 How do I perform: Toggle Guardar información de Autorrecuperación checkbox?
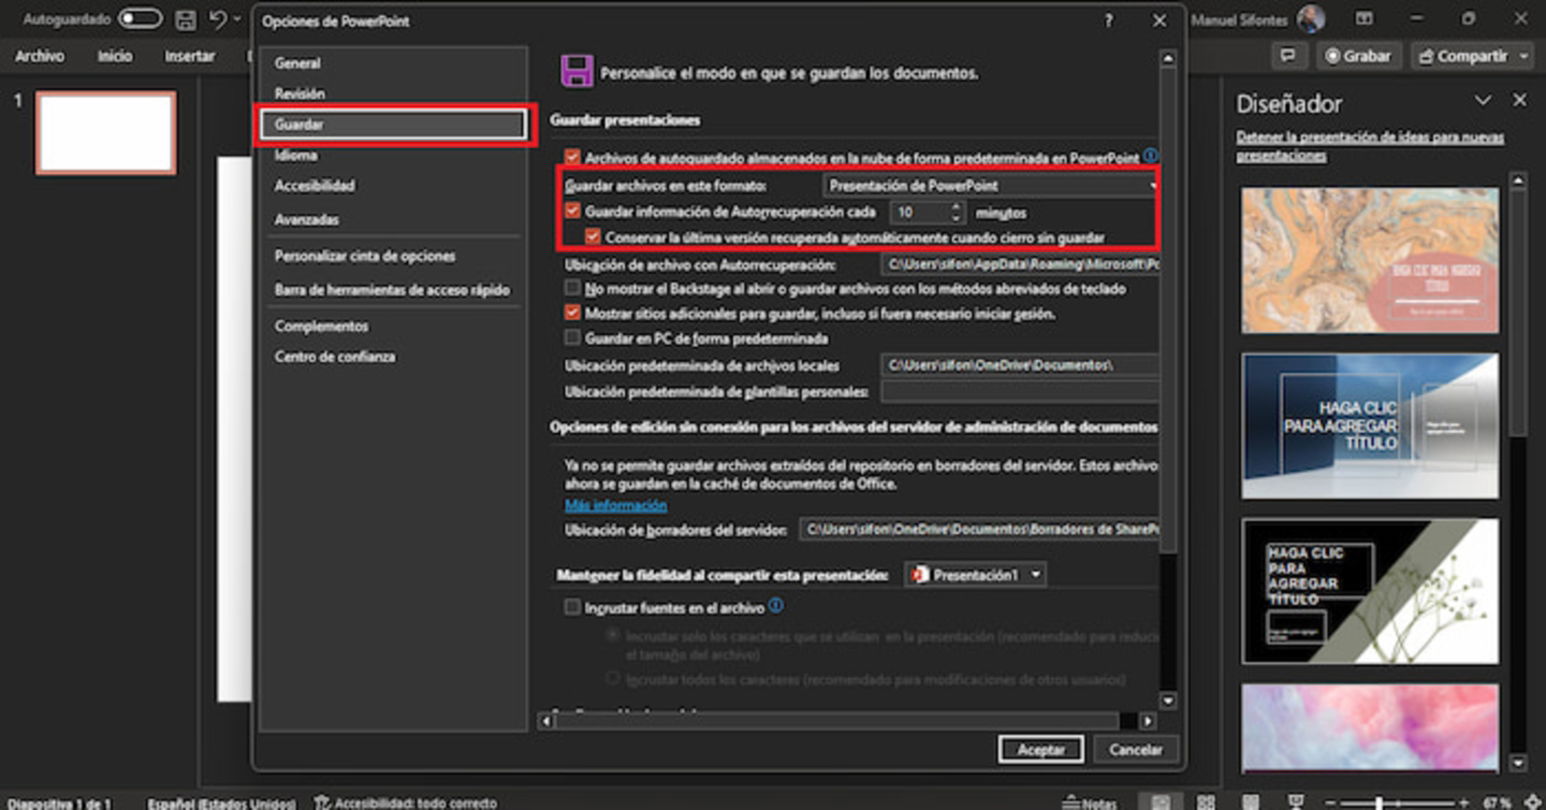[x=572, y=211]
